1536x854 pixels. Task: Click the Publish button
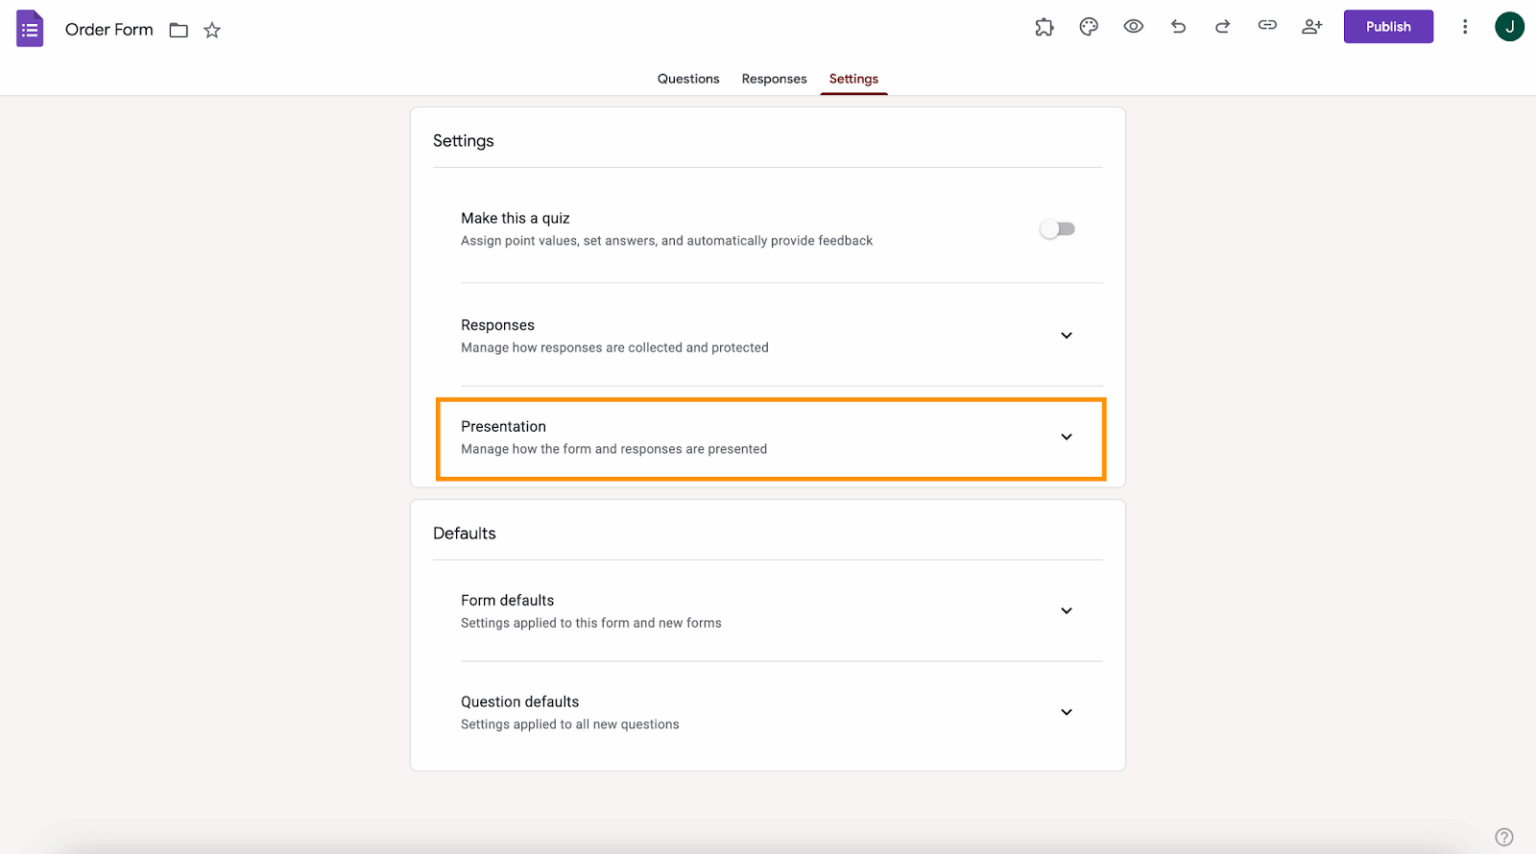pos(1388,26)
